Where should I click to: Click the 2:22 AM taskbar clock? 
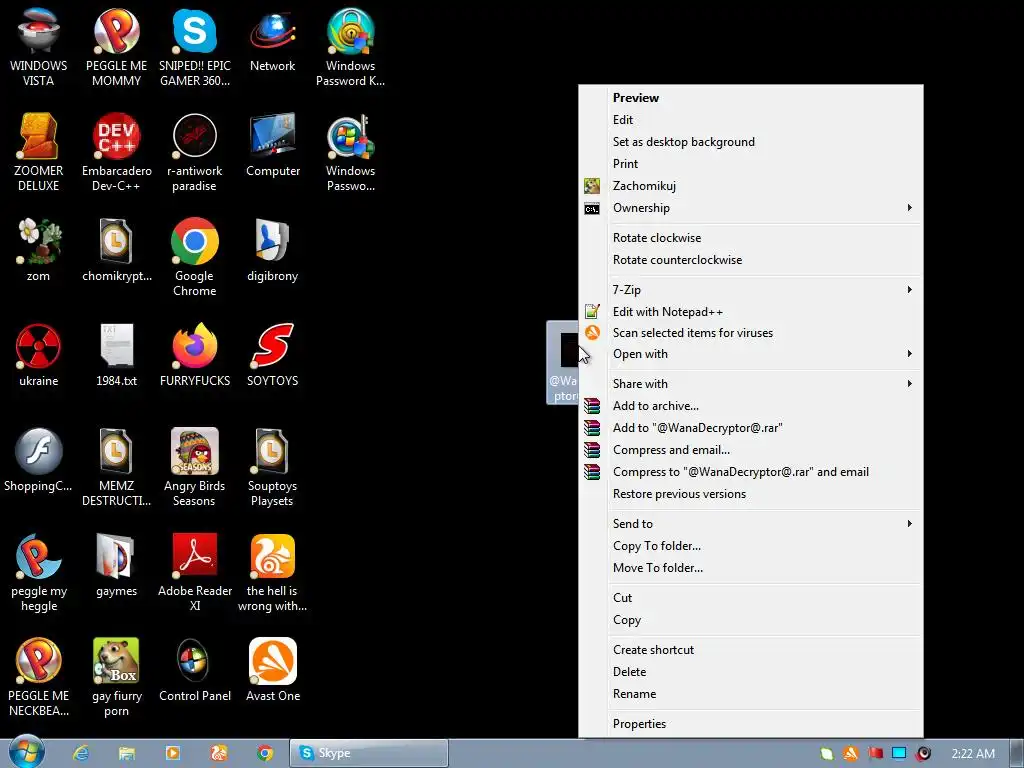point(973,754)
